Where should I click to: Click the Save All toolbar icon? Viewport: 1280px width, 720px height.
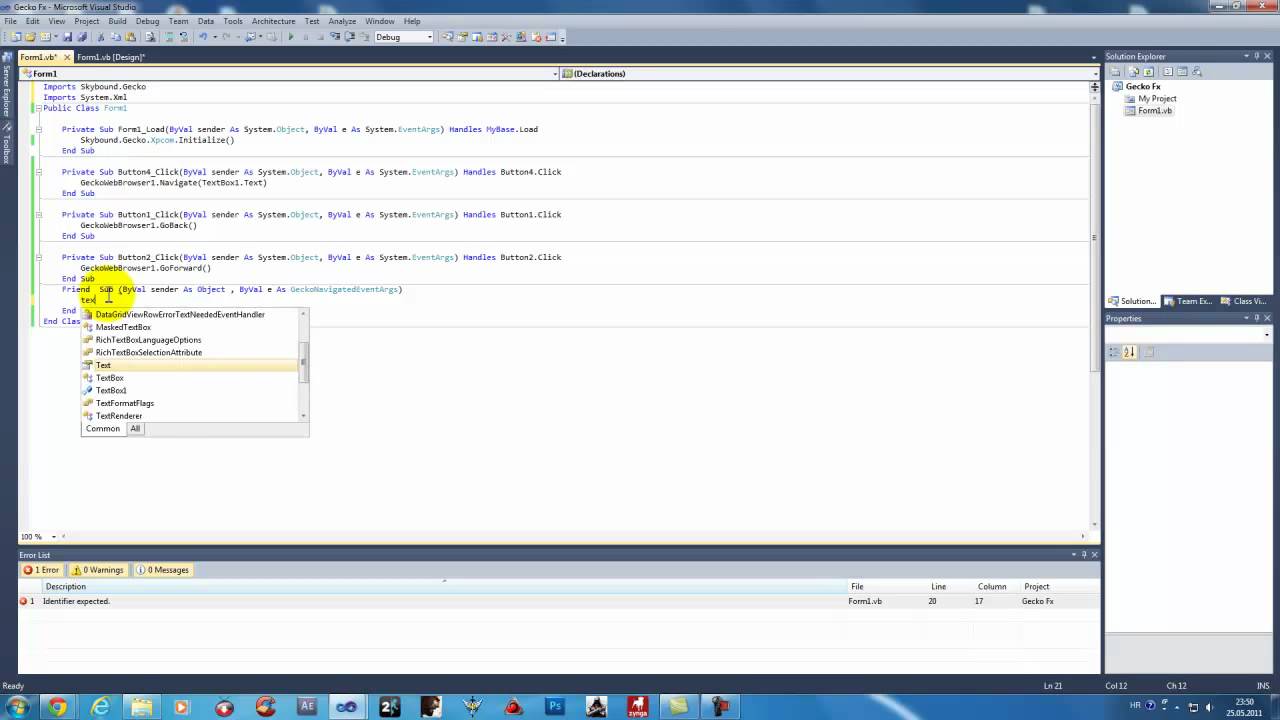click(x=82, y=37)
